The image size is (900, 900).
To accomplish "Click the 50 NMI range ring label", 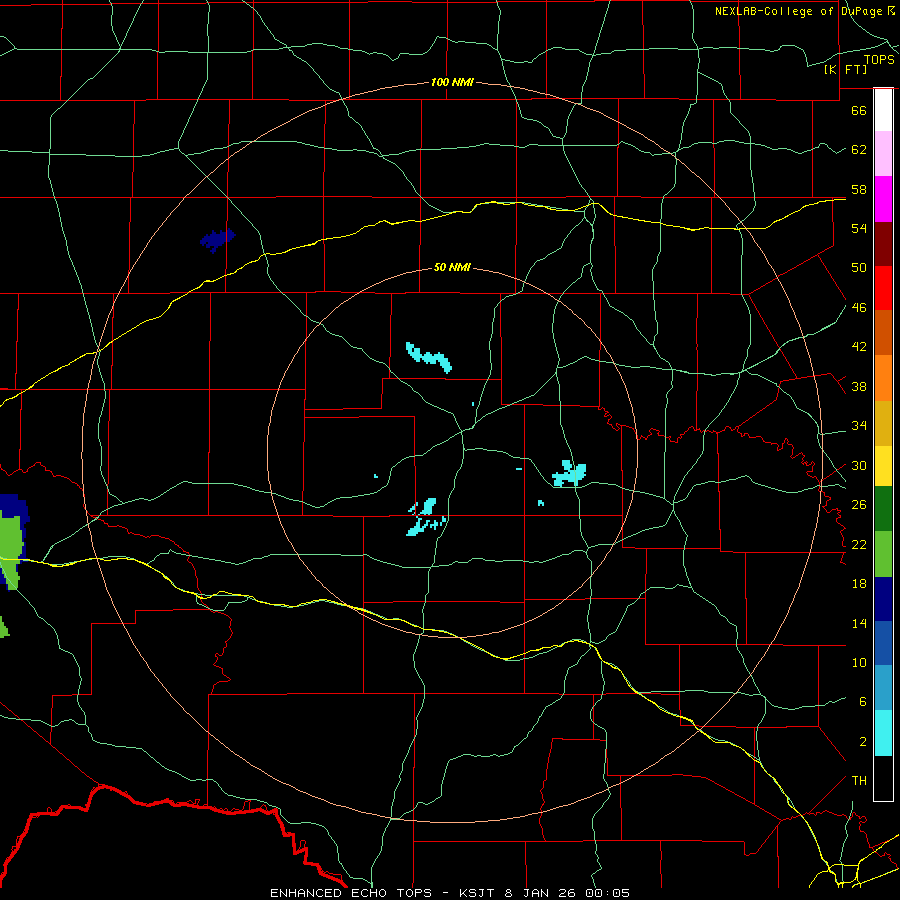I will pyautogui.click(x=452, y=267).
